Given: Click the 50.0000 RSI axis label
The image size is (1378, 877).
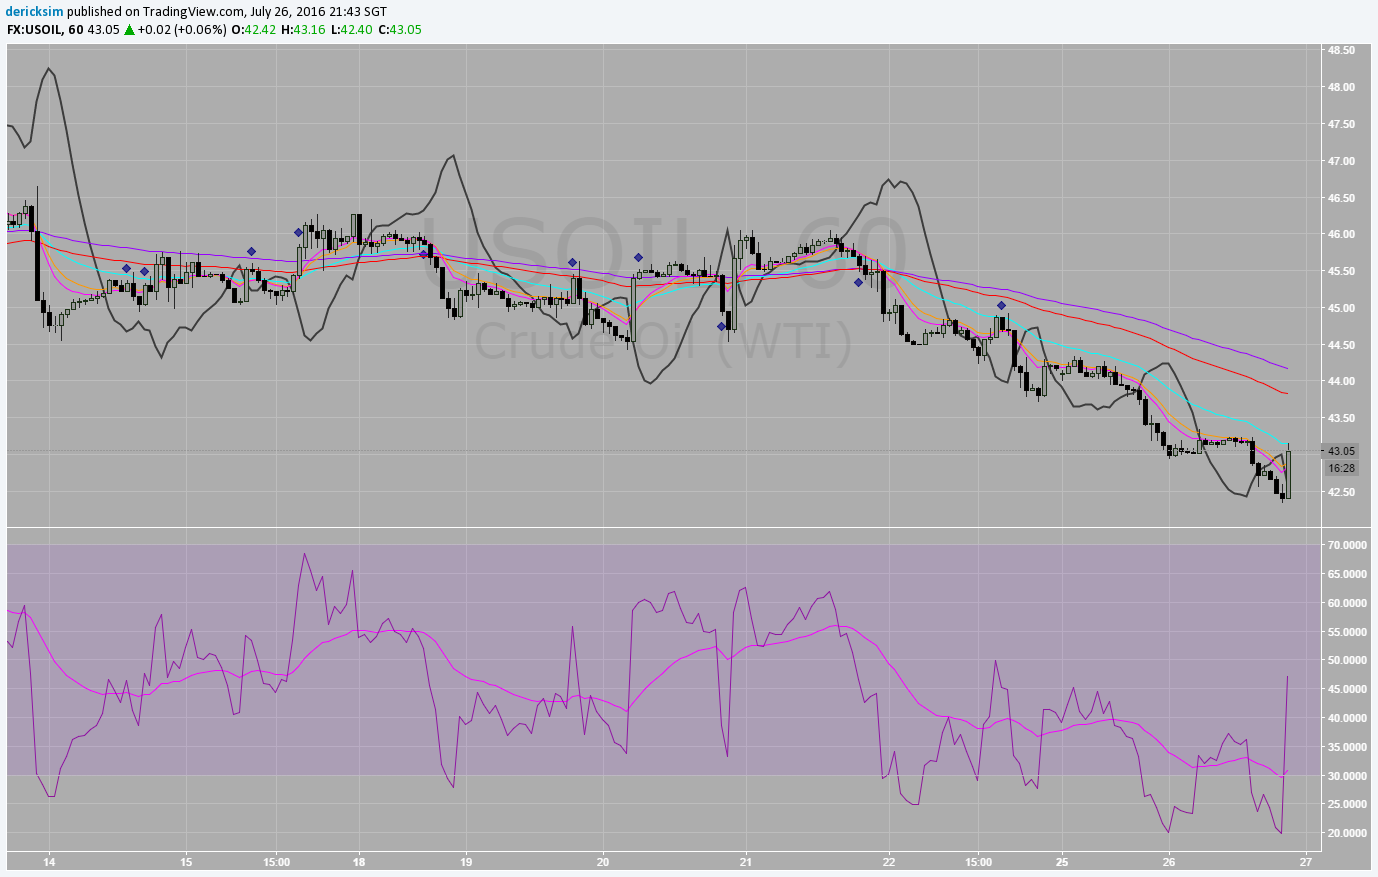Looking at the screenshot, I should [x=1347, y=660].
